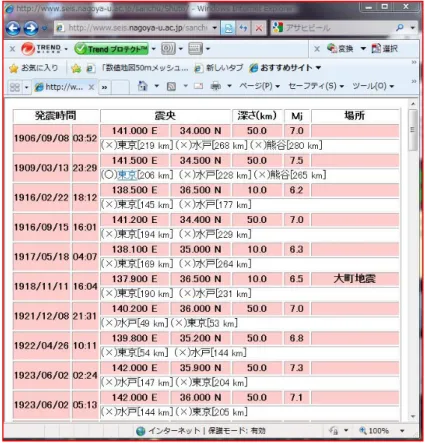Click the Print icon
This screenshot has width=425, height=443.
coord(216,86)
